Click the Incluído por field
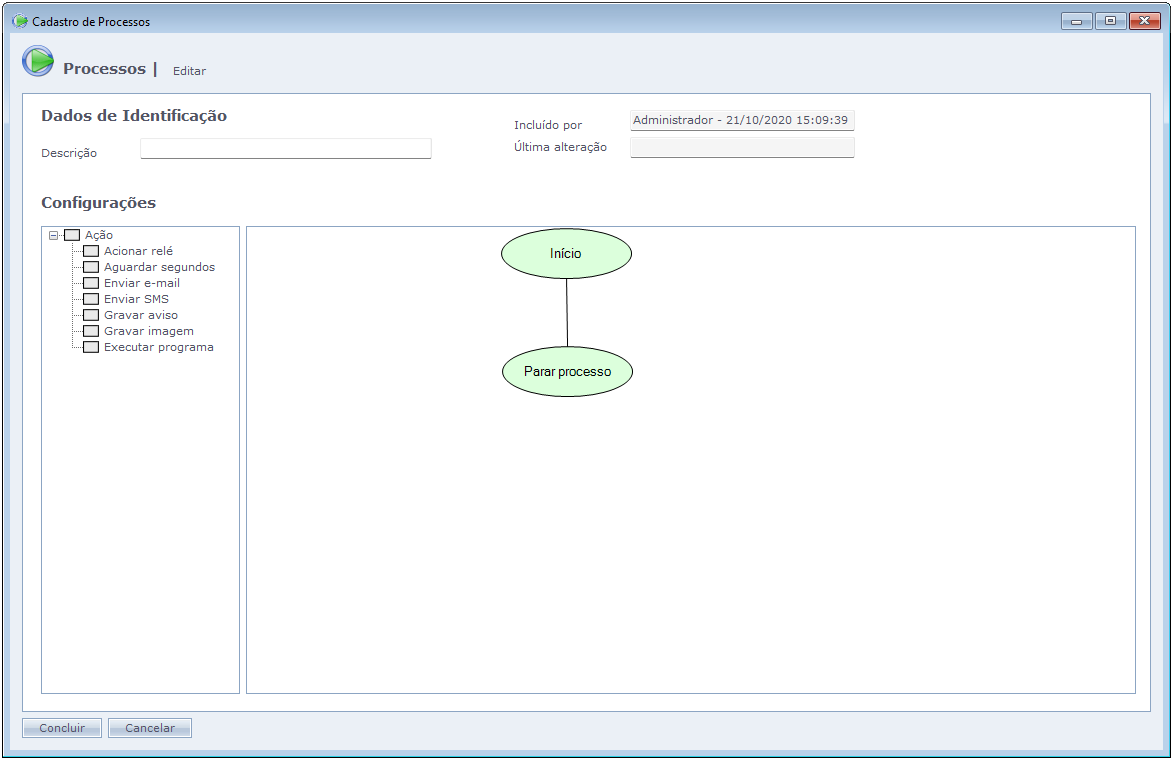This screenshot has width=1175, height=762. [742, 121]
